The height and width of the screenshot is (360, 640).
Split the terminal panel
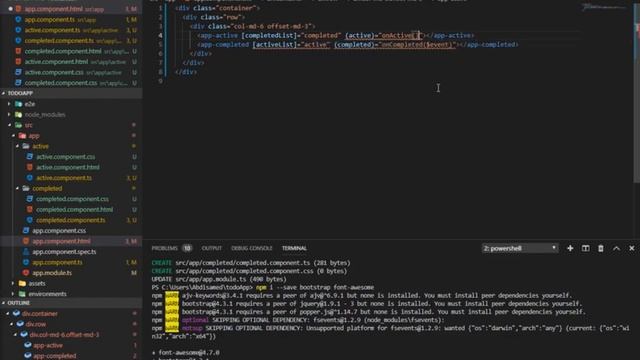point(585,248)
